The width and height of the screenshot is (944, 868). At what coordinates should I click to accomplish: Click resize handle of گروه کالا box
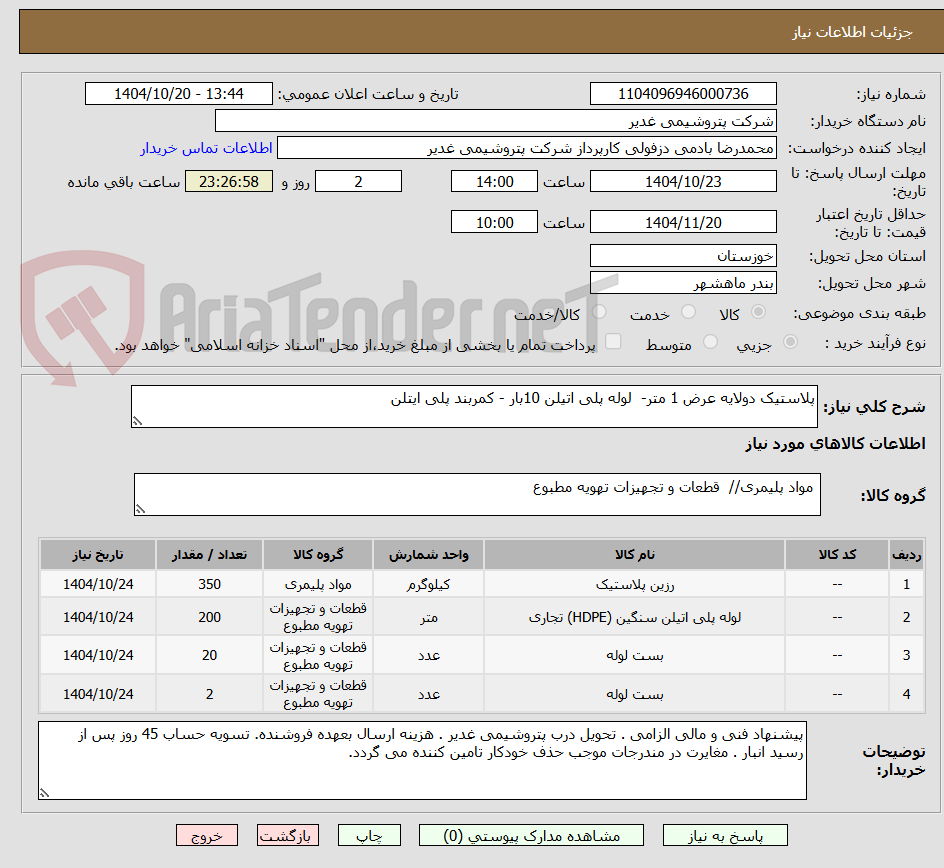(140, 509)
